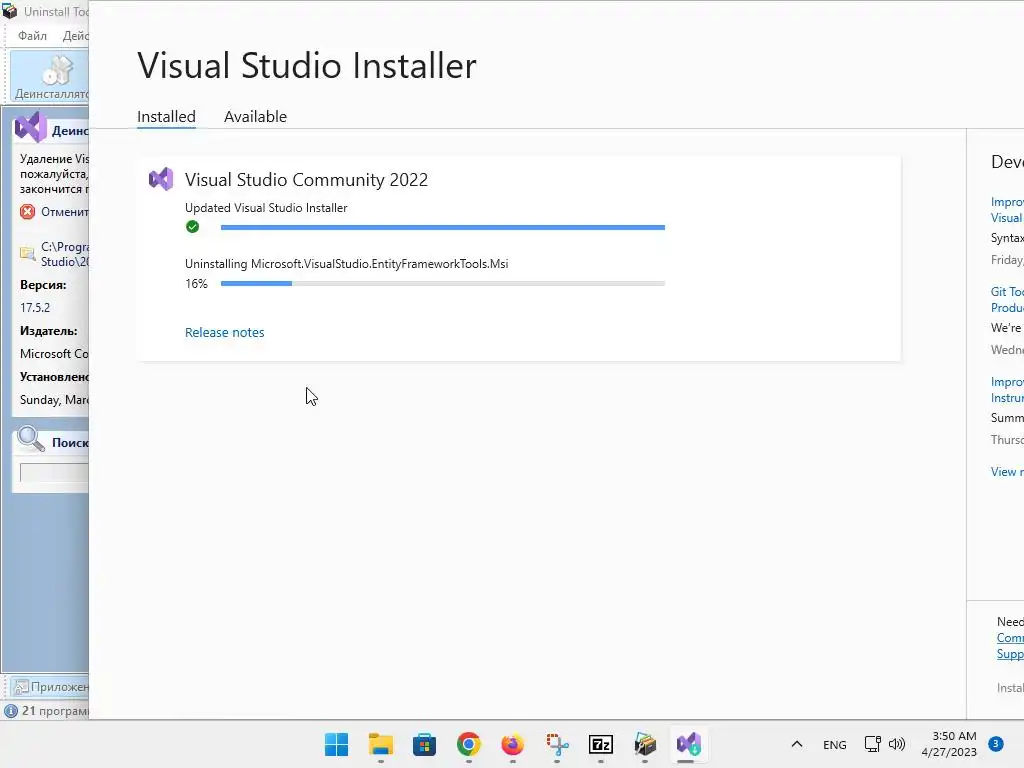Click the completed Updated Visual Studio Installer progress bar
Screen dimensions: 1024x768
click(443, 227)
